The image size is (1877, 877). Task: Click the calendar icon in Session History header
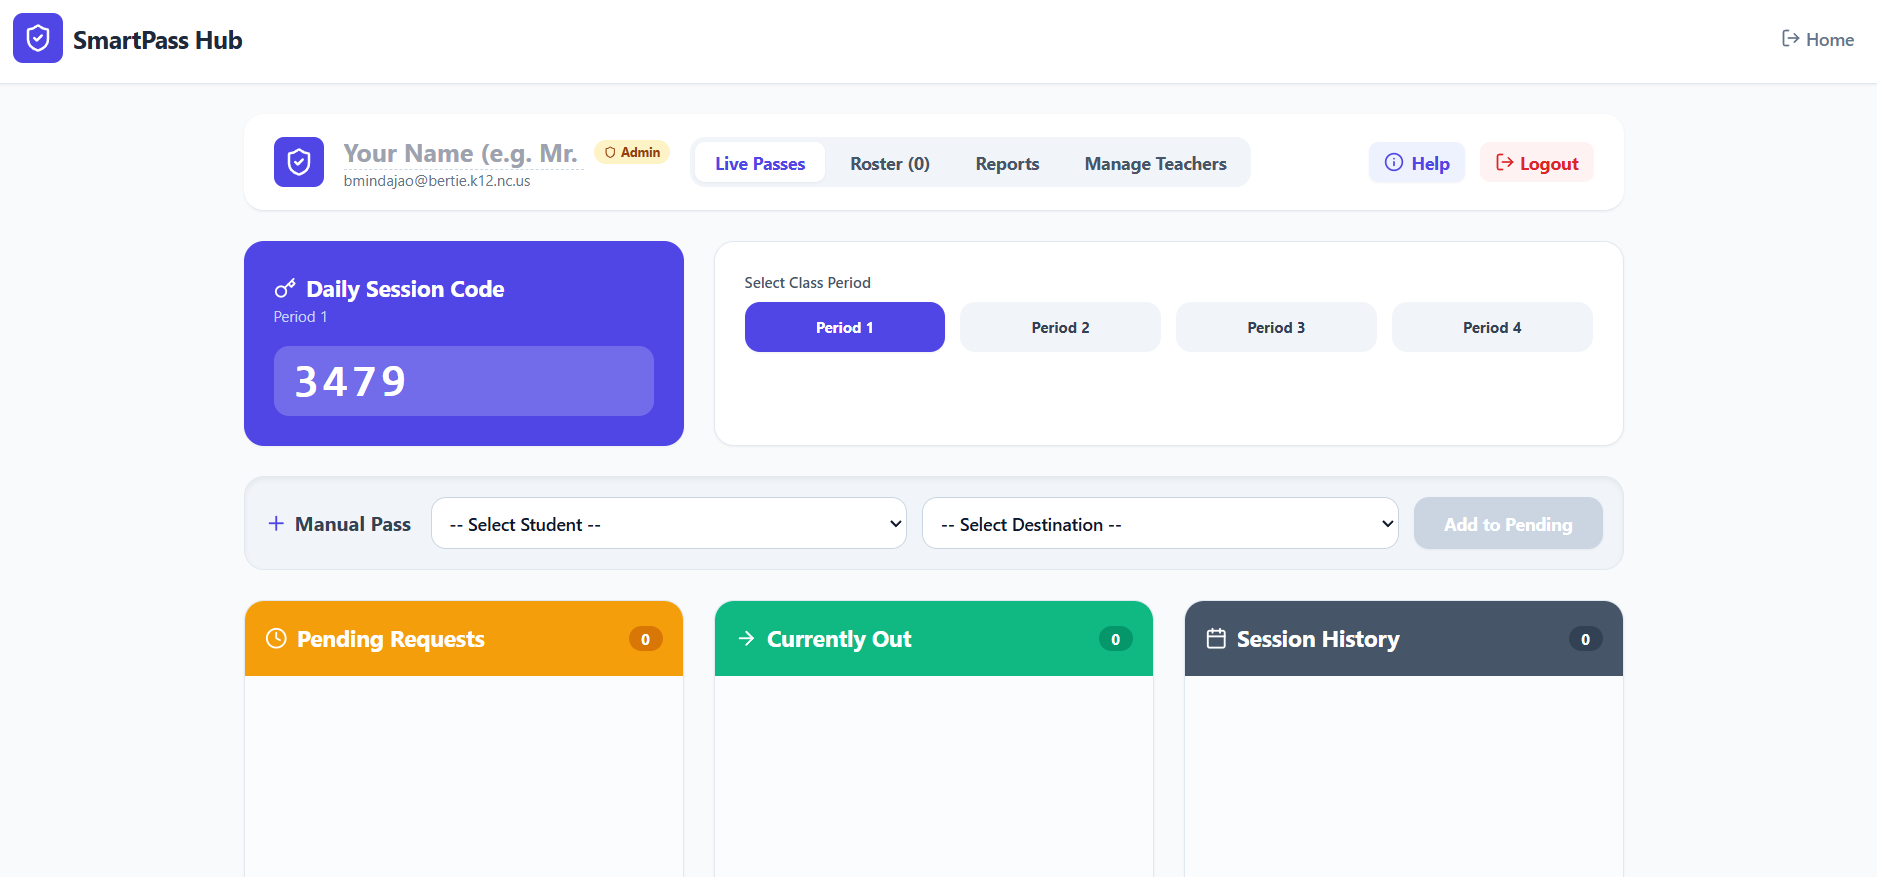[1216, 638]
